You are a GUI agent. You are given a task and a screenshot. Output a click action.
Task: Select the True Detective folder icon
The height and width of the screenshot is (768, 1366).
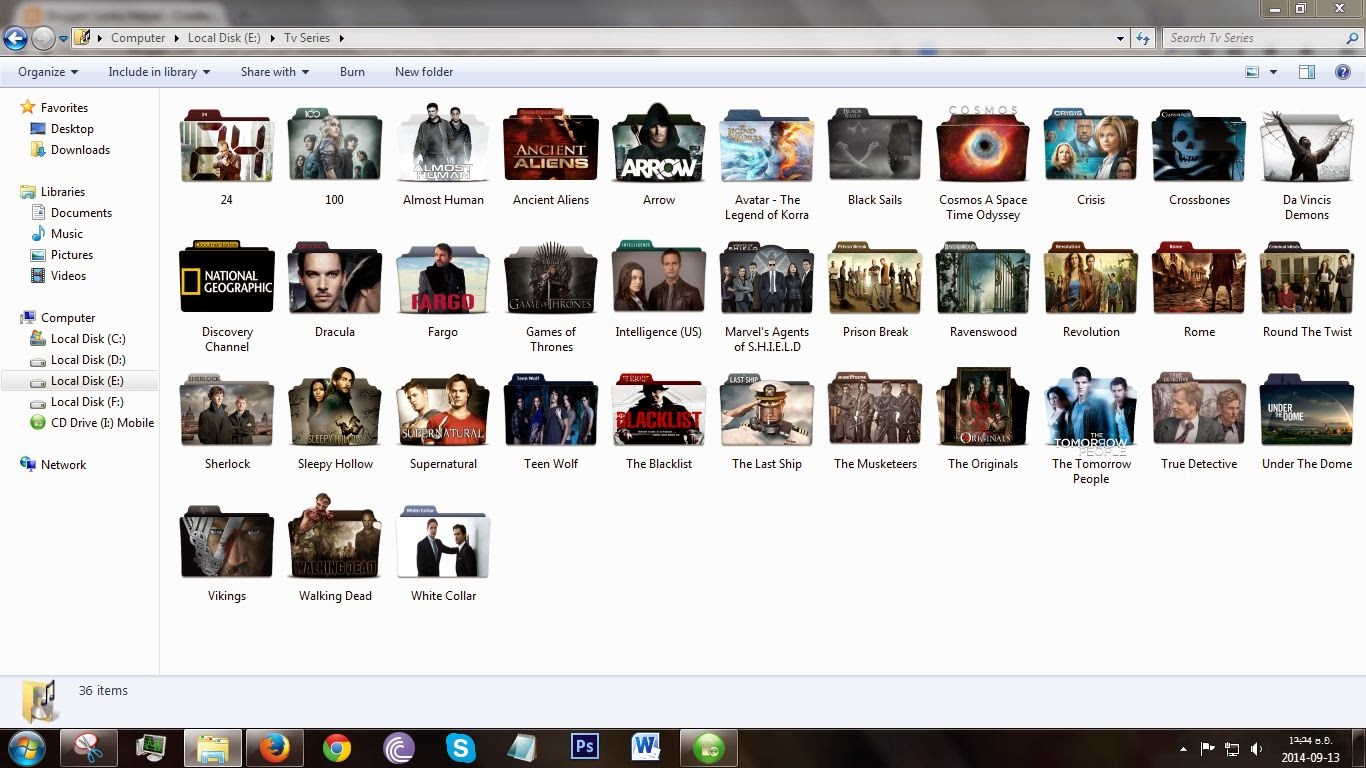click(1199, 411)
